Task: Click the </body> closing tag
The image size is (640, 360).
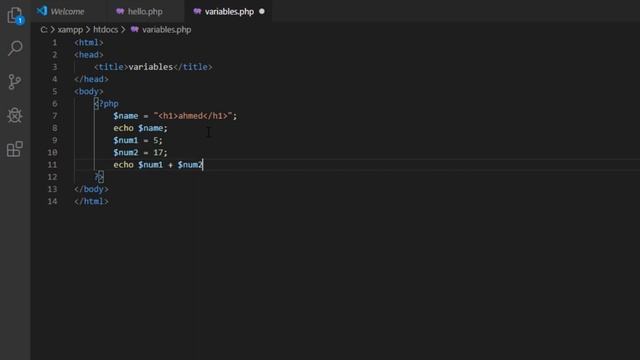Action: 91,189
